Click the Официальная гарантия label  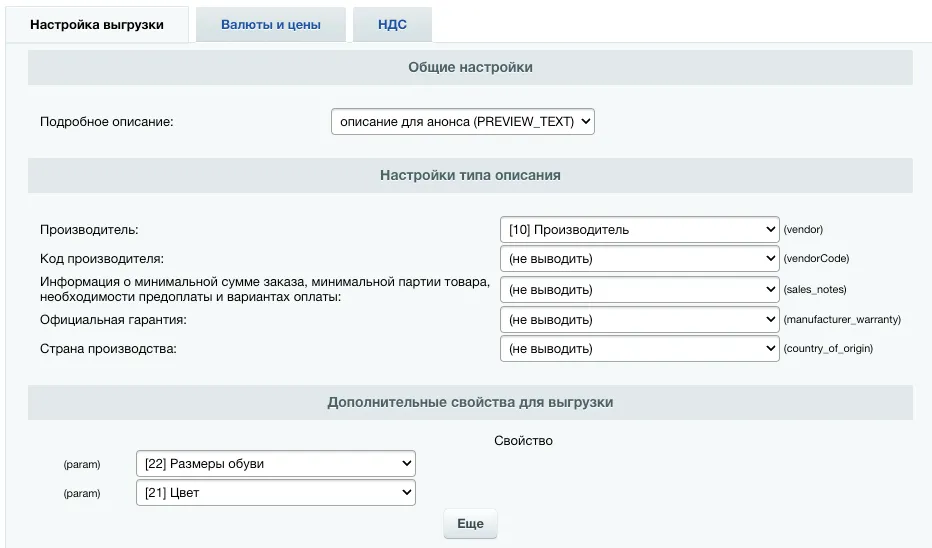tap(113, 320)
